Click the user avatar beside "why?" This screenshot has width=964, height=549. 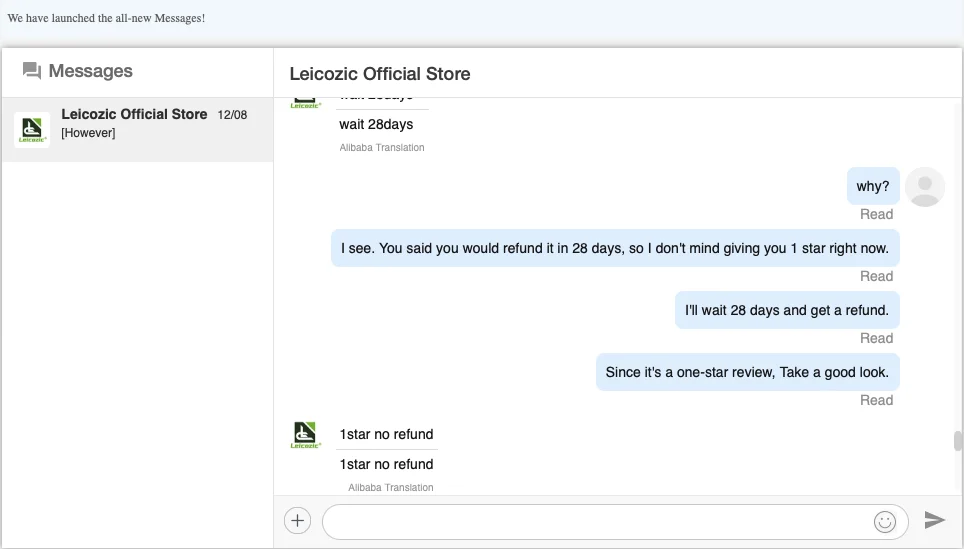coord(925,187)
